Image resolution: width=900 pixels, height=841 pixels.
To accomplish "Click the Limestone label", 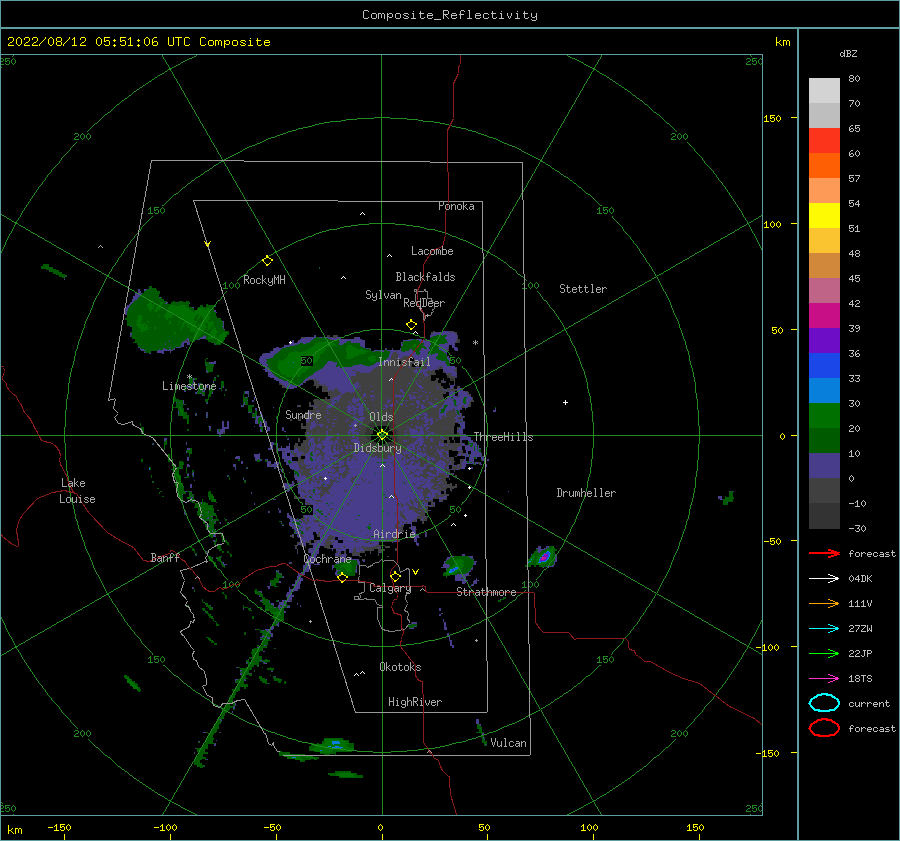I will pyautogui.click(x=189, y=386).
